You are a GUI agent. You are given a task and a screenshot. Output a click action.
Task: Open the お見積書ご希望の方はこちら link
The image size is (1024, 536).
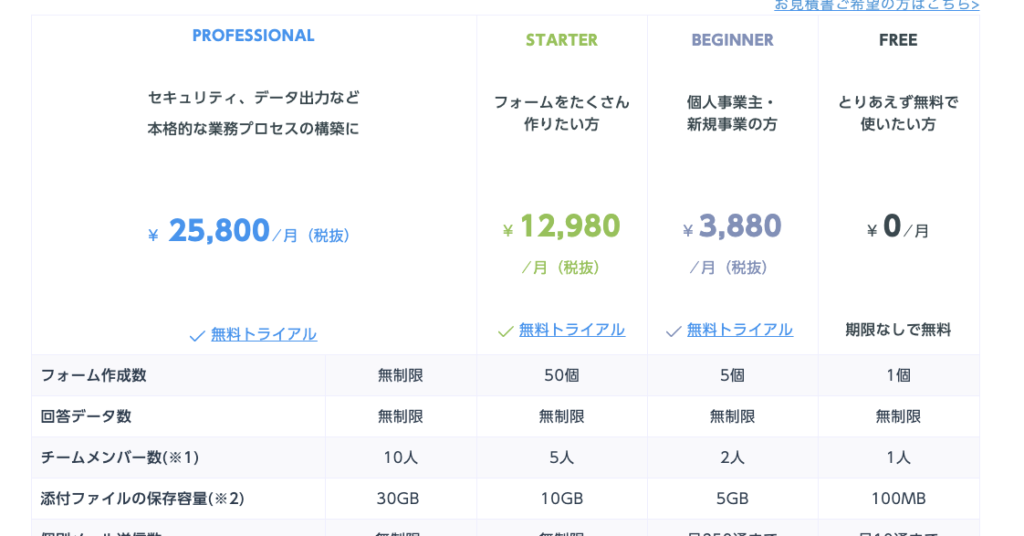(876, 5)
